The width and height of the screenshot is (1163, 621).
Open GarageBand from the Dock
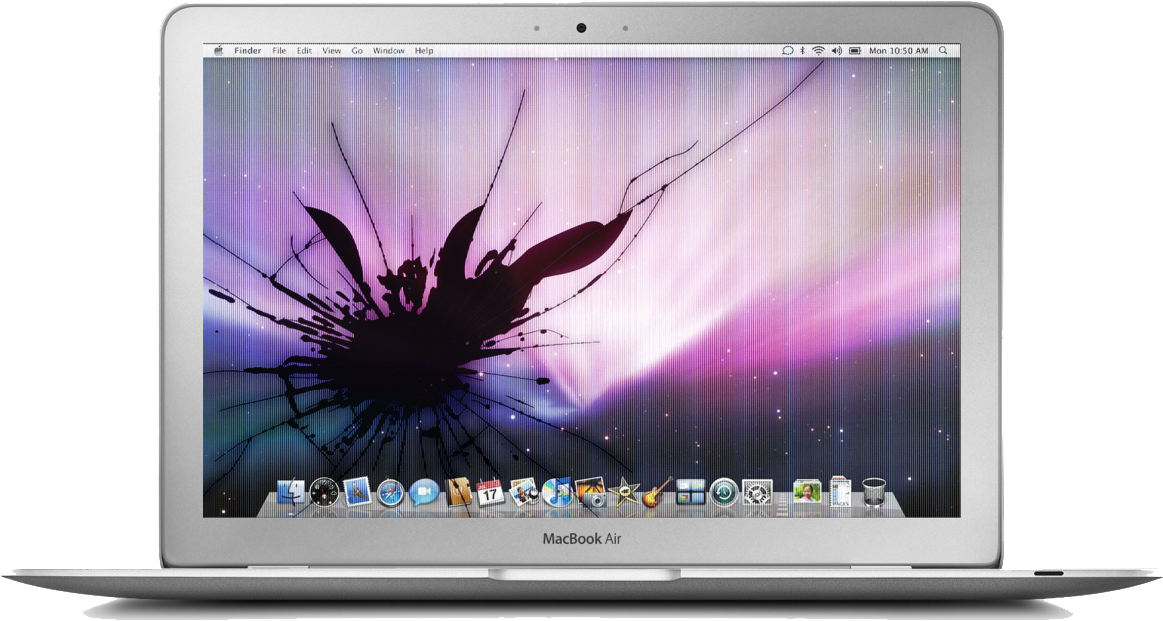click(x=657, y=491)
